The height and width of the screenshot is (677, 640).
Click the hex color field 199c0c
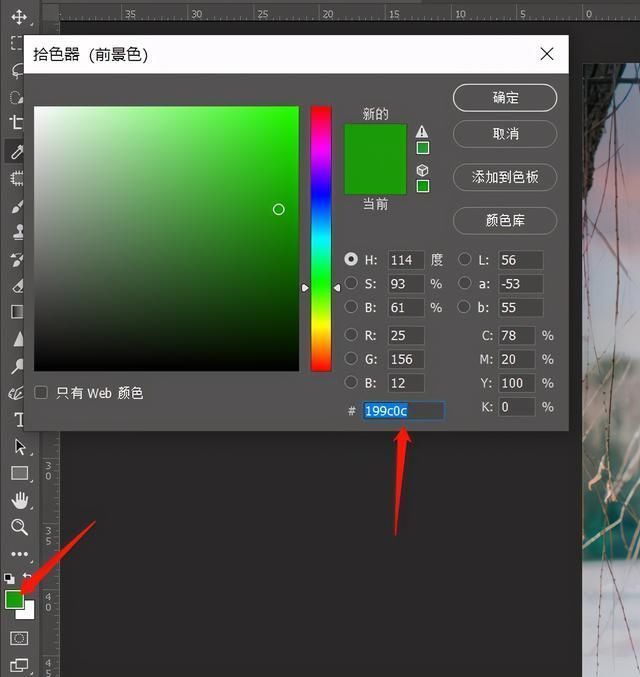(x=403, y=411)
